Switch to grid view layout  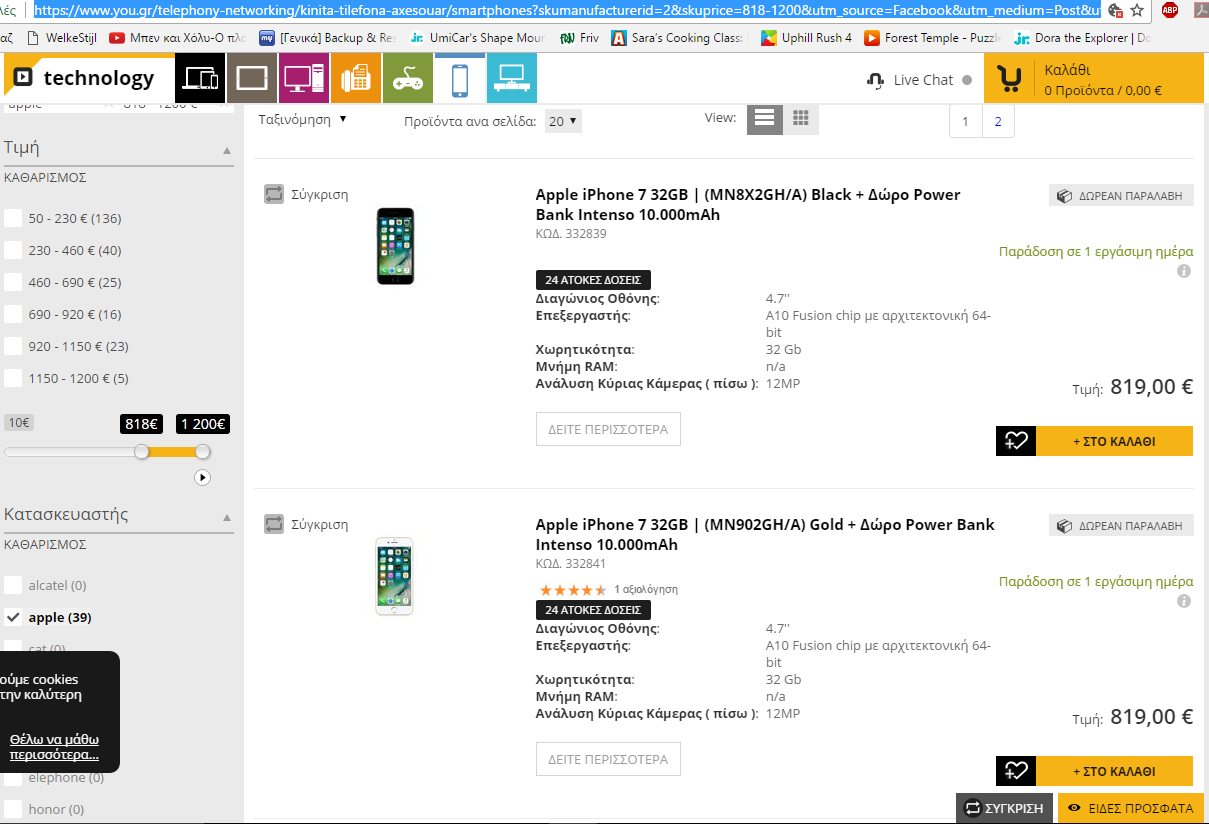coord(800,118)
